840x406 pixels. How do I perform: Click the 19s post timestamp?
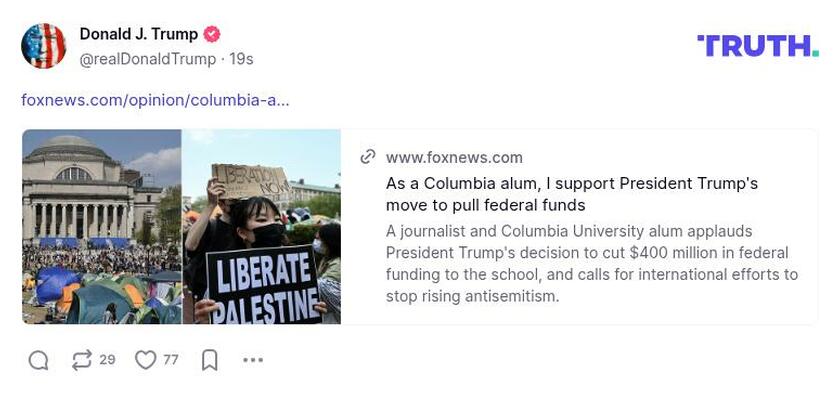point(241,59)
